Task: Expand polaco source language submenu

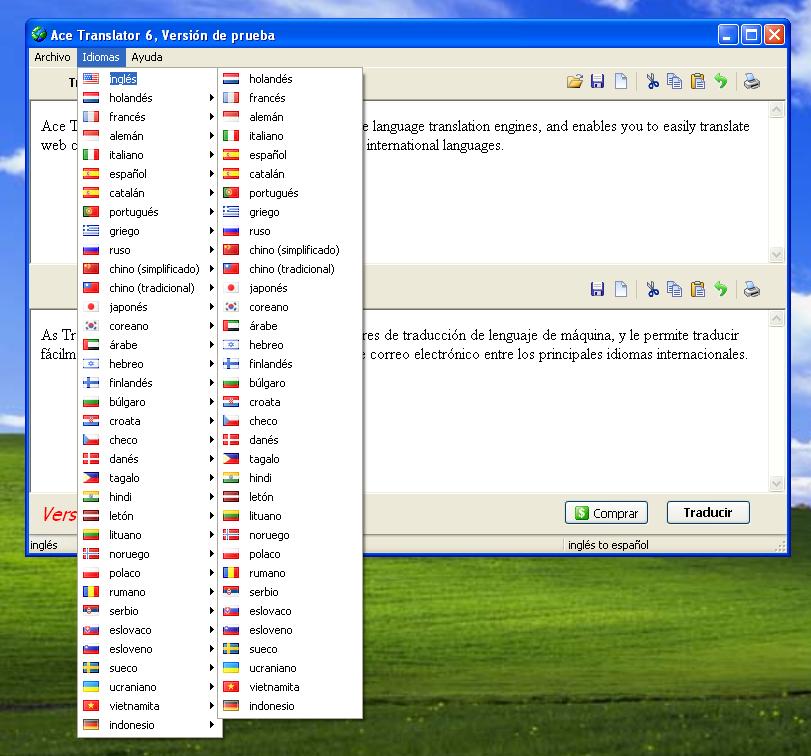Action: (x=149, y=573)
